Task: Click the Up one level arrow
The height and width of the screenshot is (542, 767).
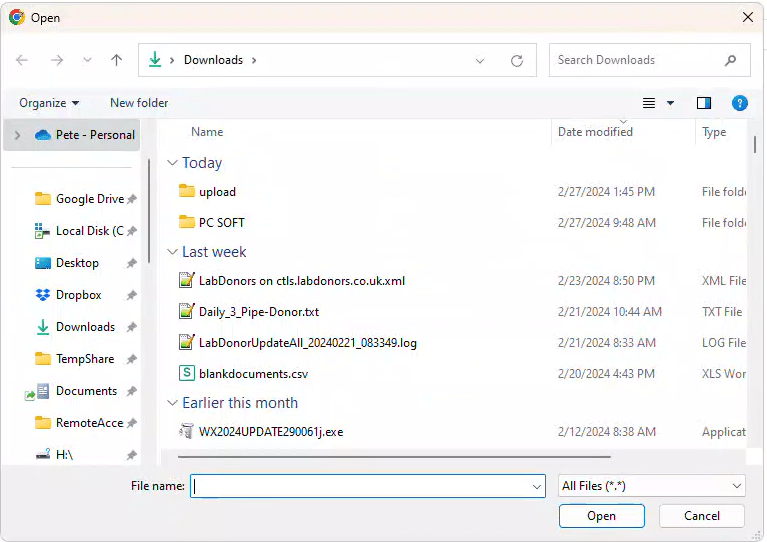Action: [x=116, y=60]
